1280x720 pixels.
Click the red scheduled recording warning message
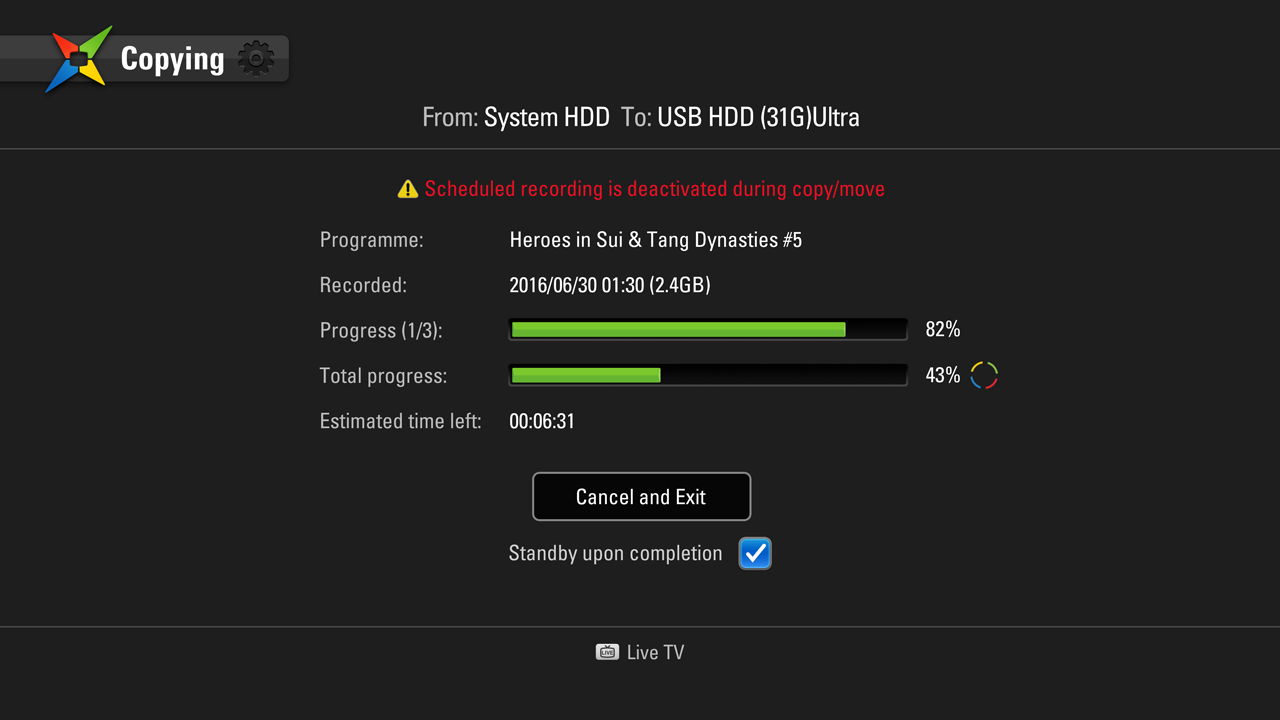[x=655, y=189]
